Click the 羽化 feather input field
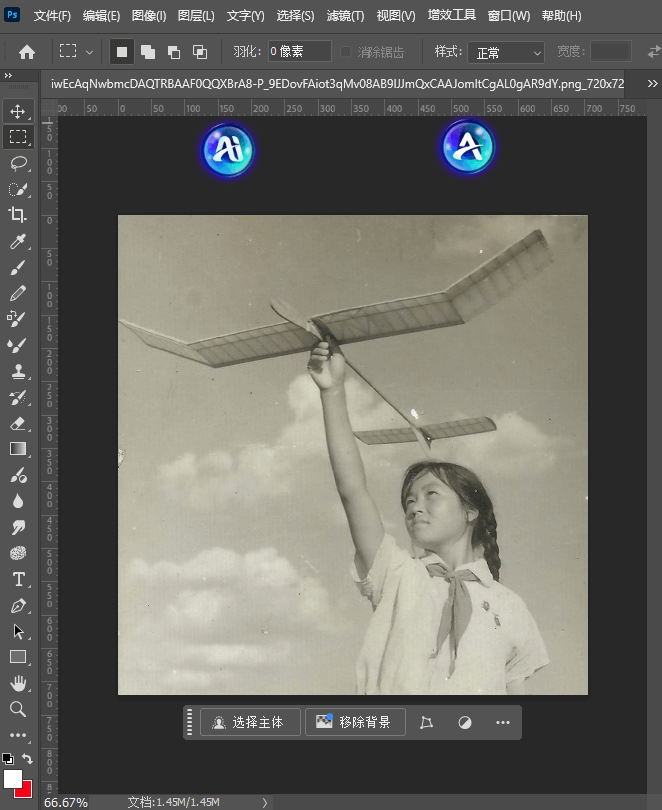 pyautogui.click(x=298, y=52)
